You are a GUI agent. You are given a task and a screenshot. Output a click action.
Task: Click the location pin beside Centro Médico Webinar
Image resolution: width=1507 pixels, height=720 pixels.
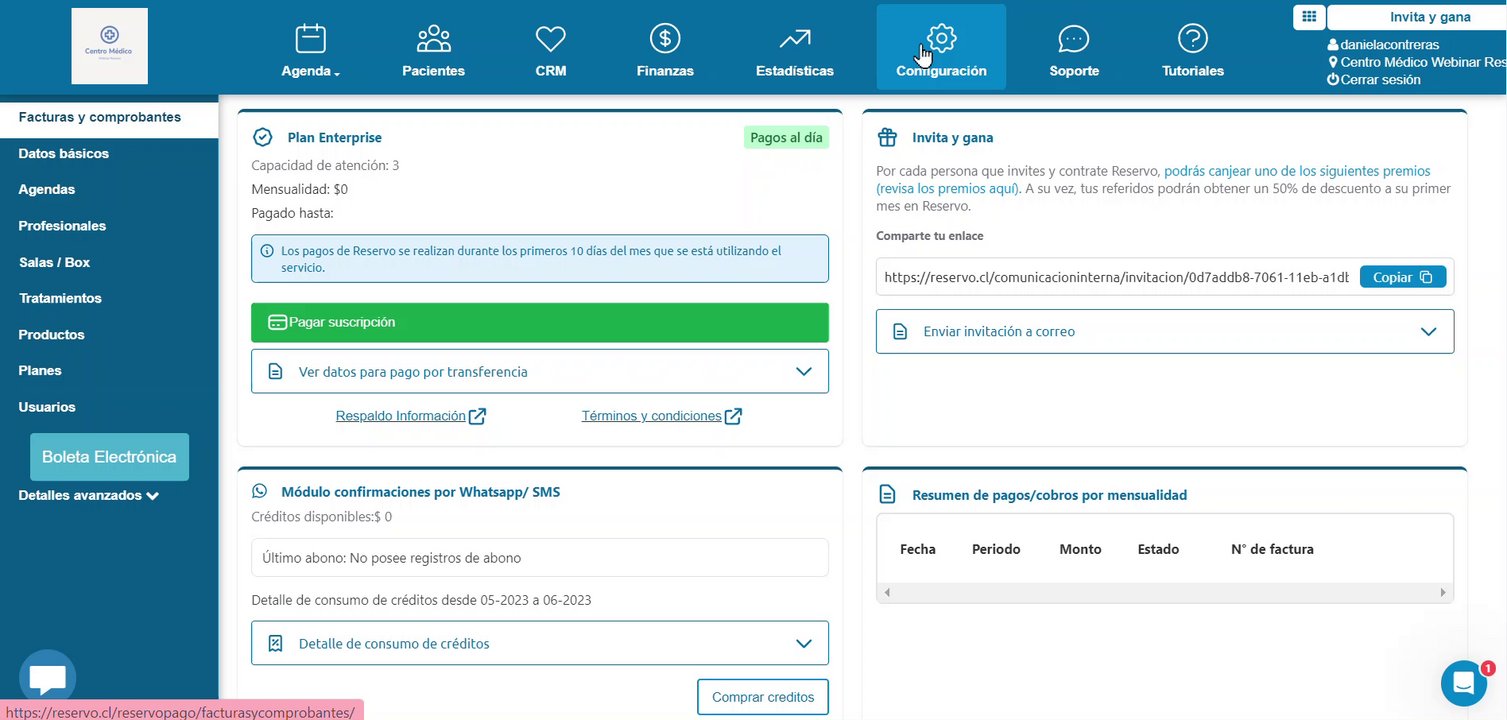click(1333, 62)
